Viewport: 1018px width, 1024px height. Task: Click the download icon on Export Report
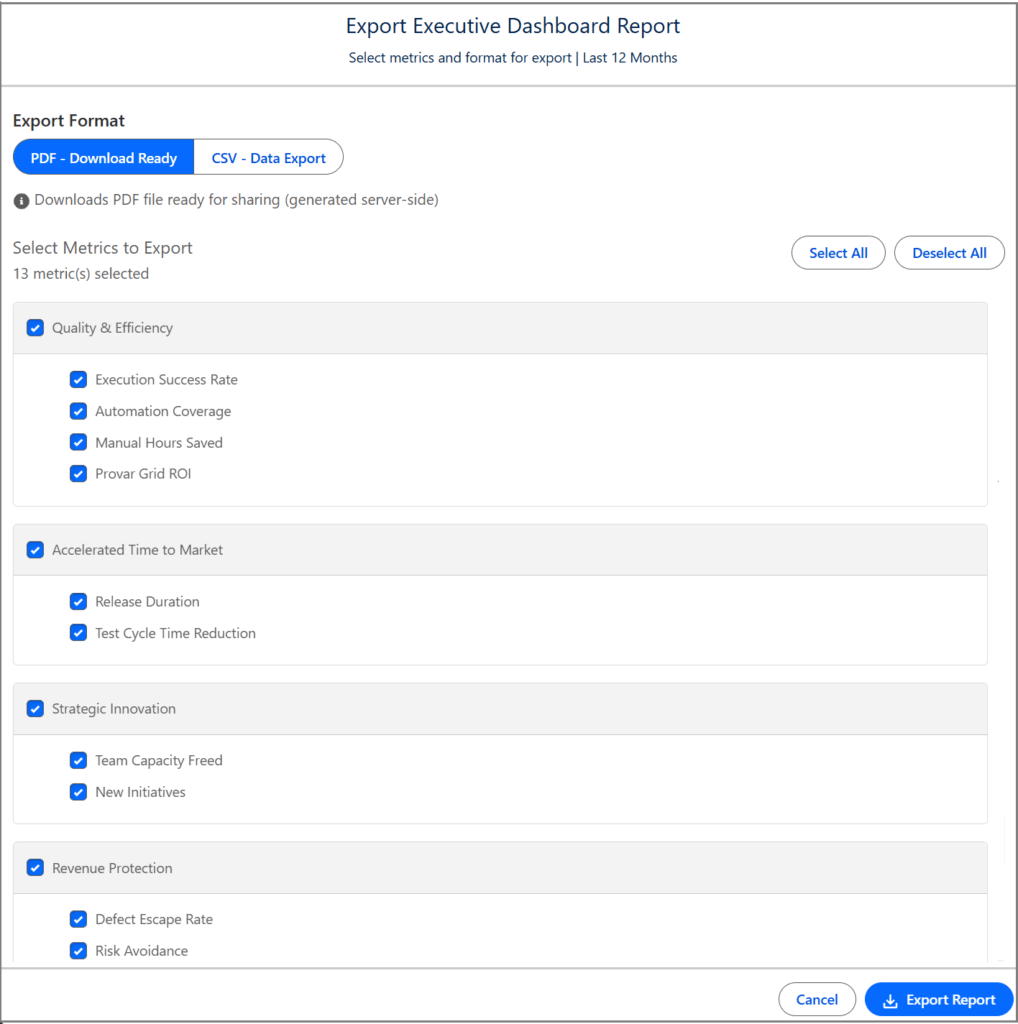[x=890, y=1000]
